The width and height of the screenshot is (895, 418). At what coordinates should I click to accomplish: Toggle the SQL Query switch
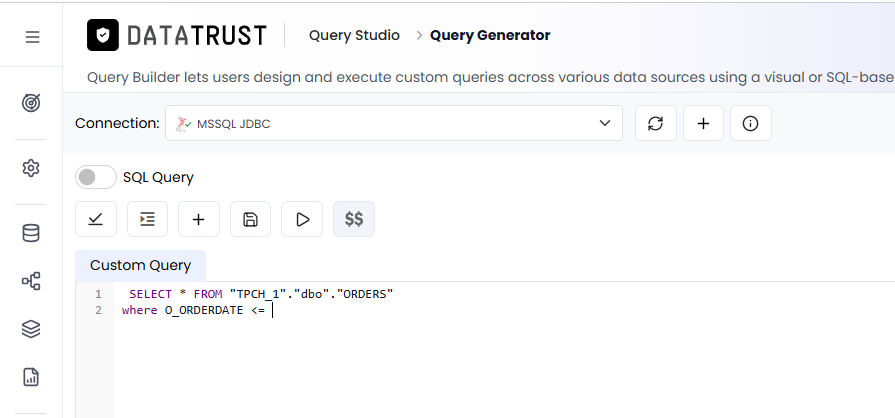[x=95, y=177]
